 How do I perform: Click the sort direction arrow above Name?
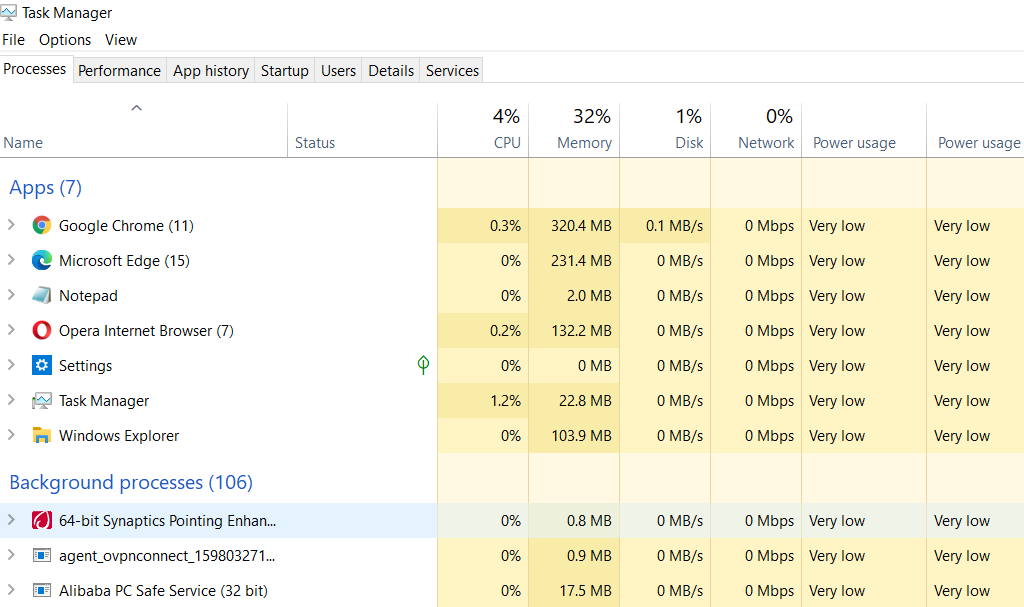coord(136,108)
